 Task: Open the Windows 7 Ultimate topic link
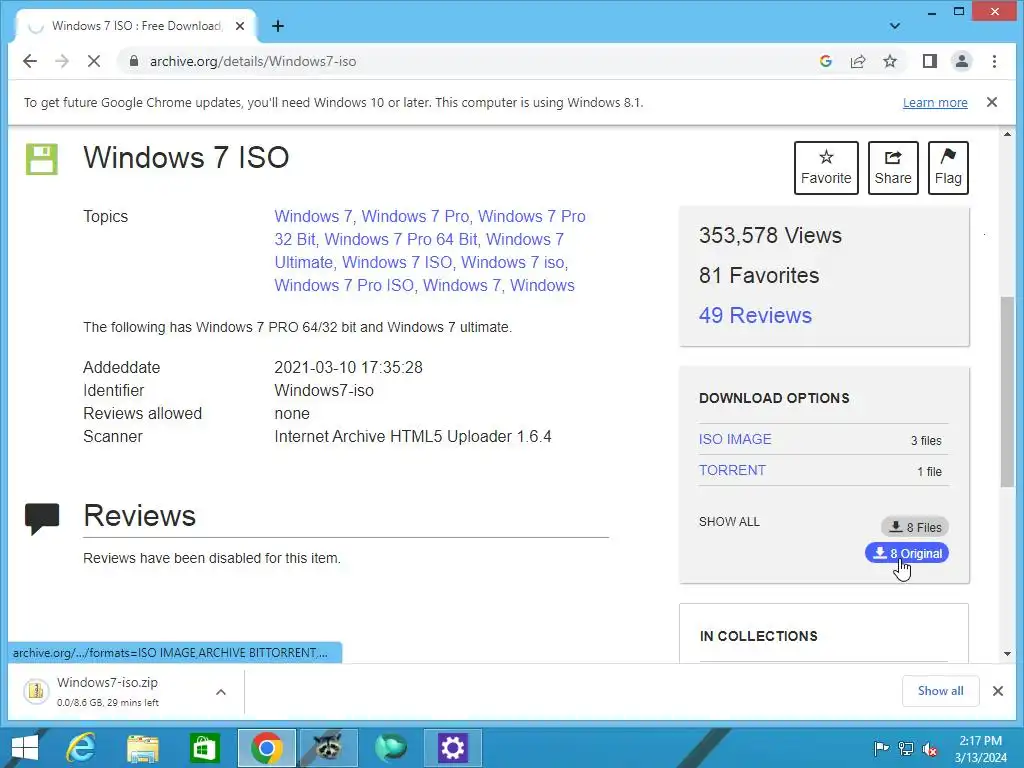point(419,251)
